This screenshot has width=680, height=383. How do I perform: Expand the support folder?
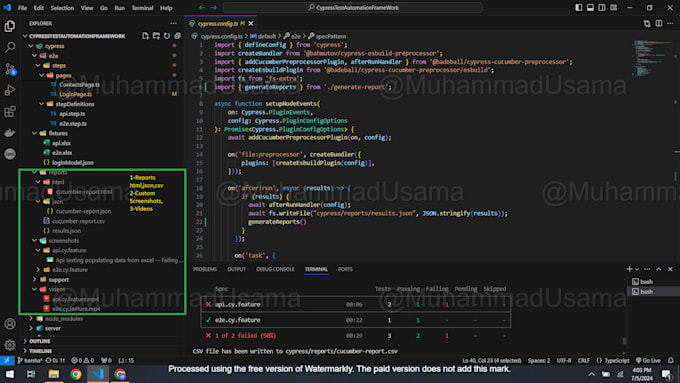[x=35, y=280]
